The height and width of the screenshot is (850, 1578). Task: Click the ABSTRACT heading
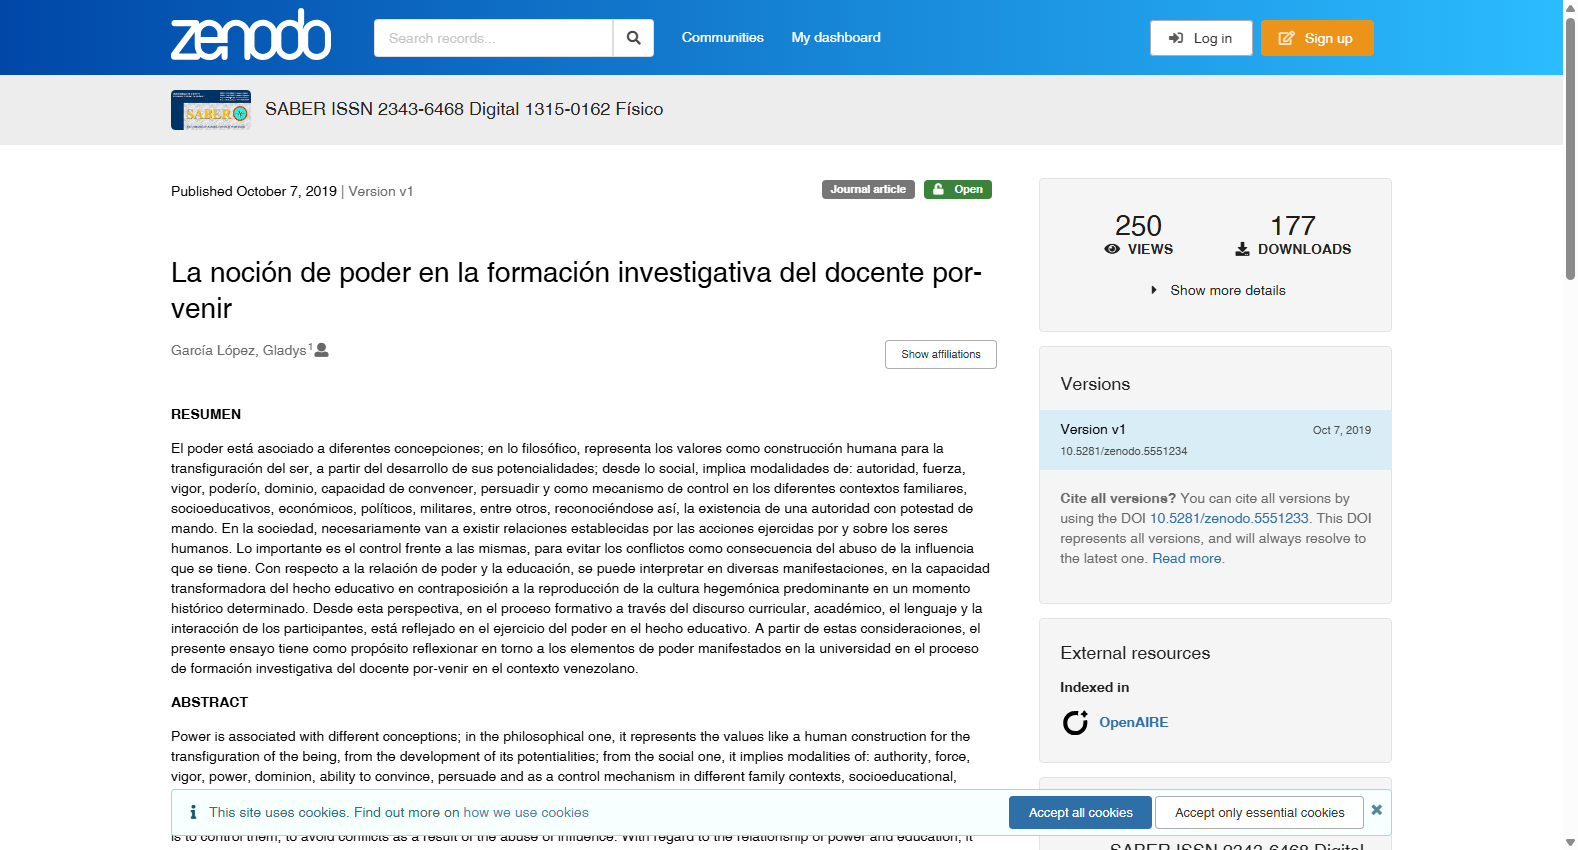pos(209,702)
